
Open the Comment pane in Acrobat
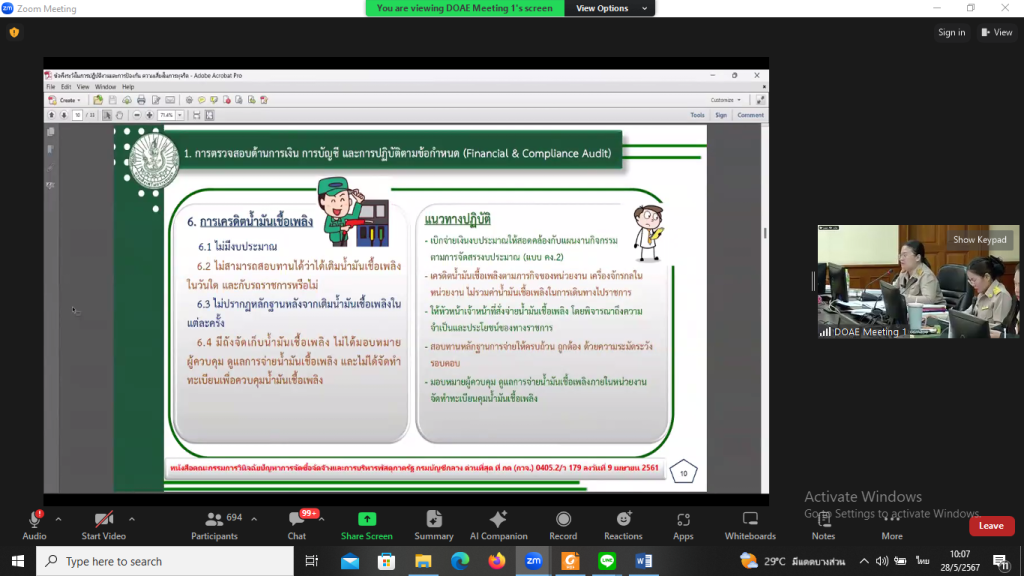tap(750, 115)
